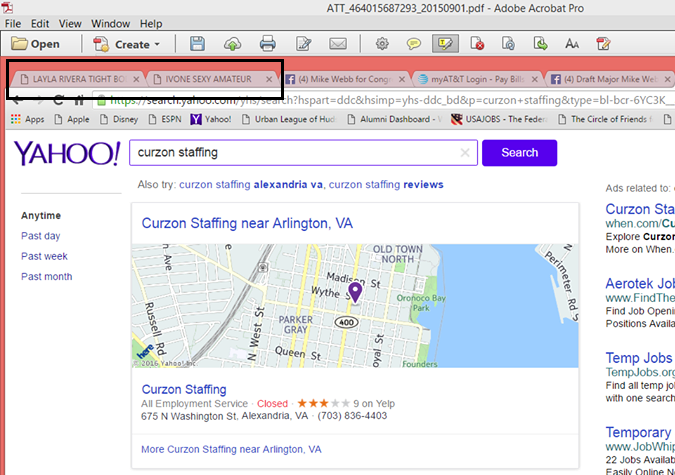This screenshot has width=675, height=475.
Task: Open the Edit menu
Action: 40,24
